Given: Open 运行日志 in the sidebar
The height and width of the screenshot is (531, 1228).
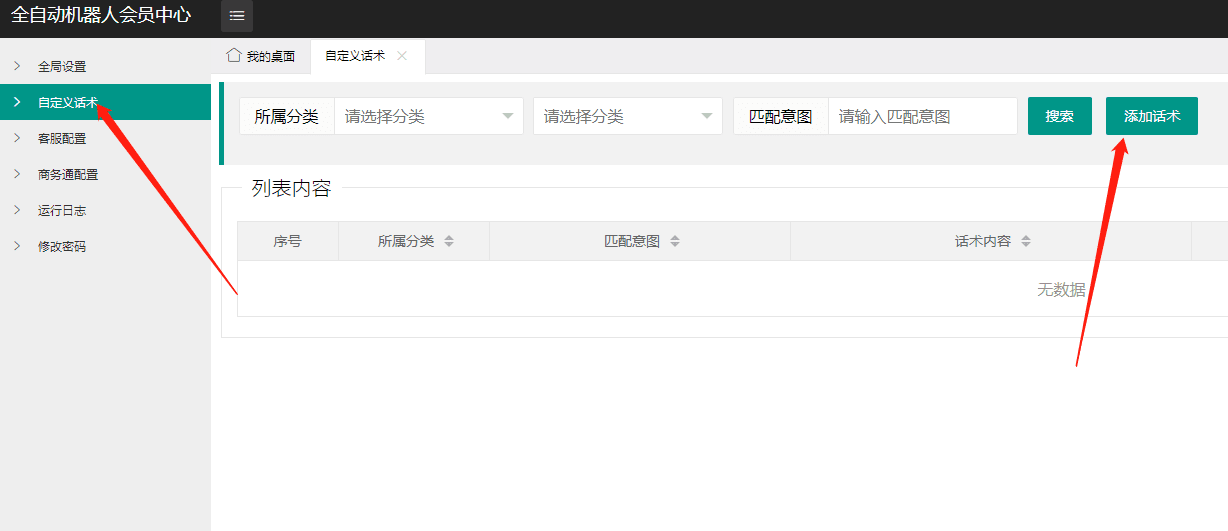Looking at the screenshot, I should 62,210.
